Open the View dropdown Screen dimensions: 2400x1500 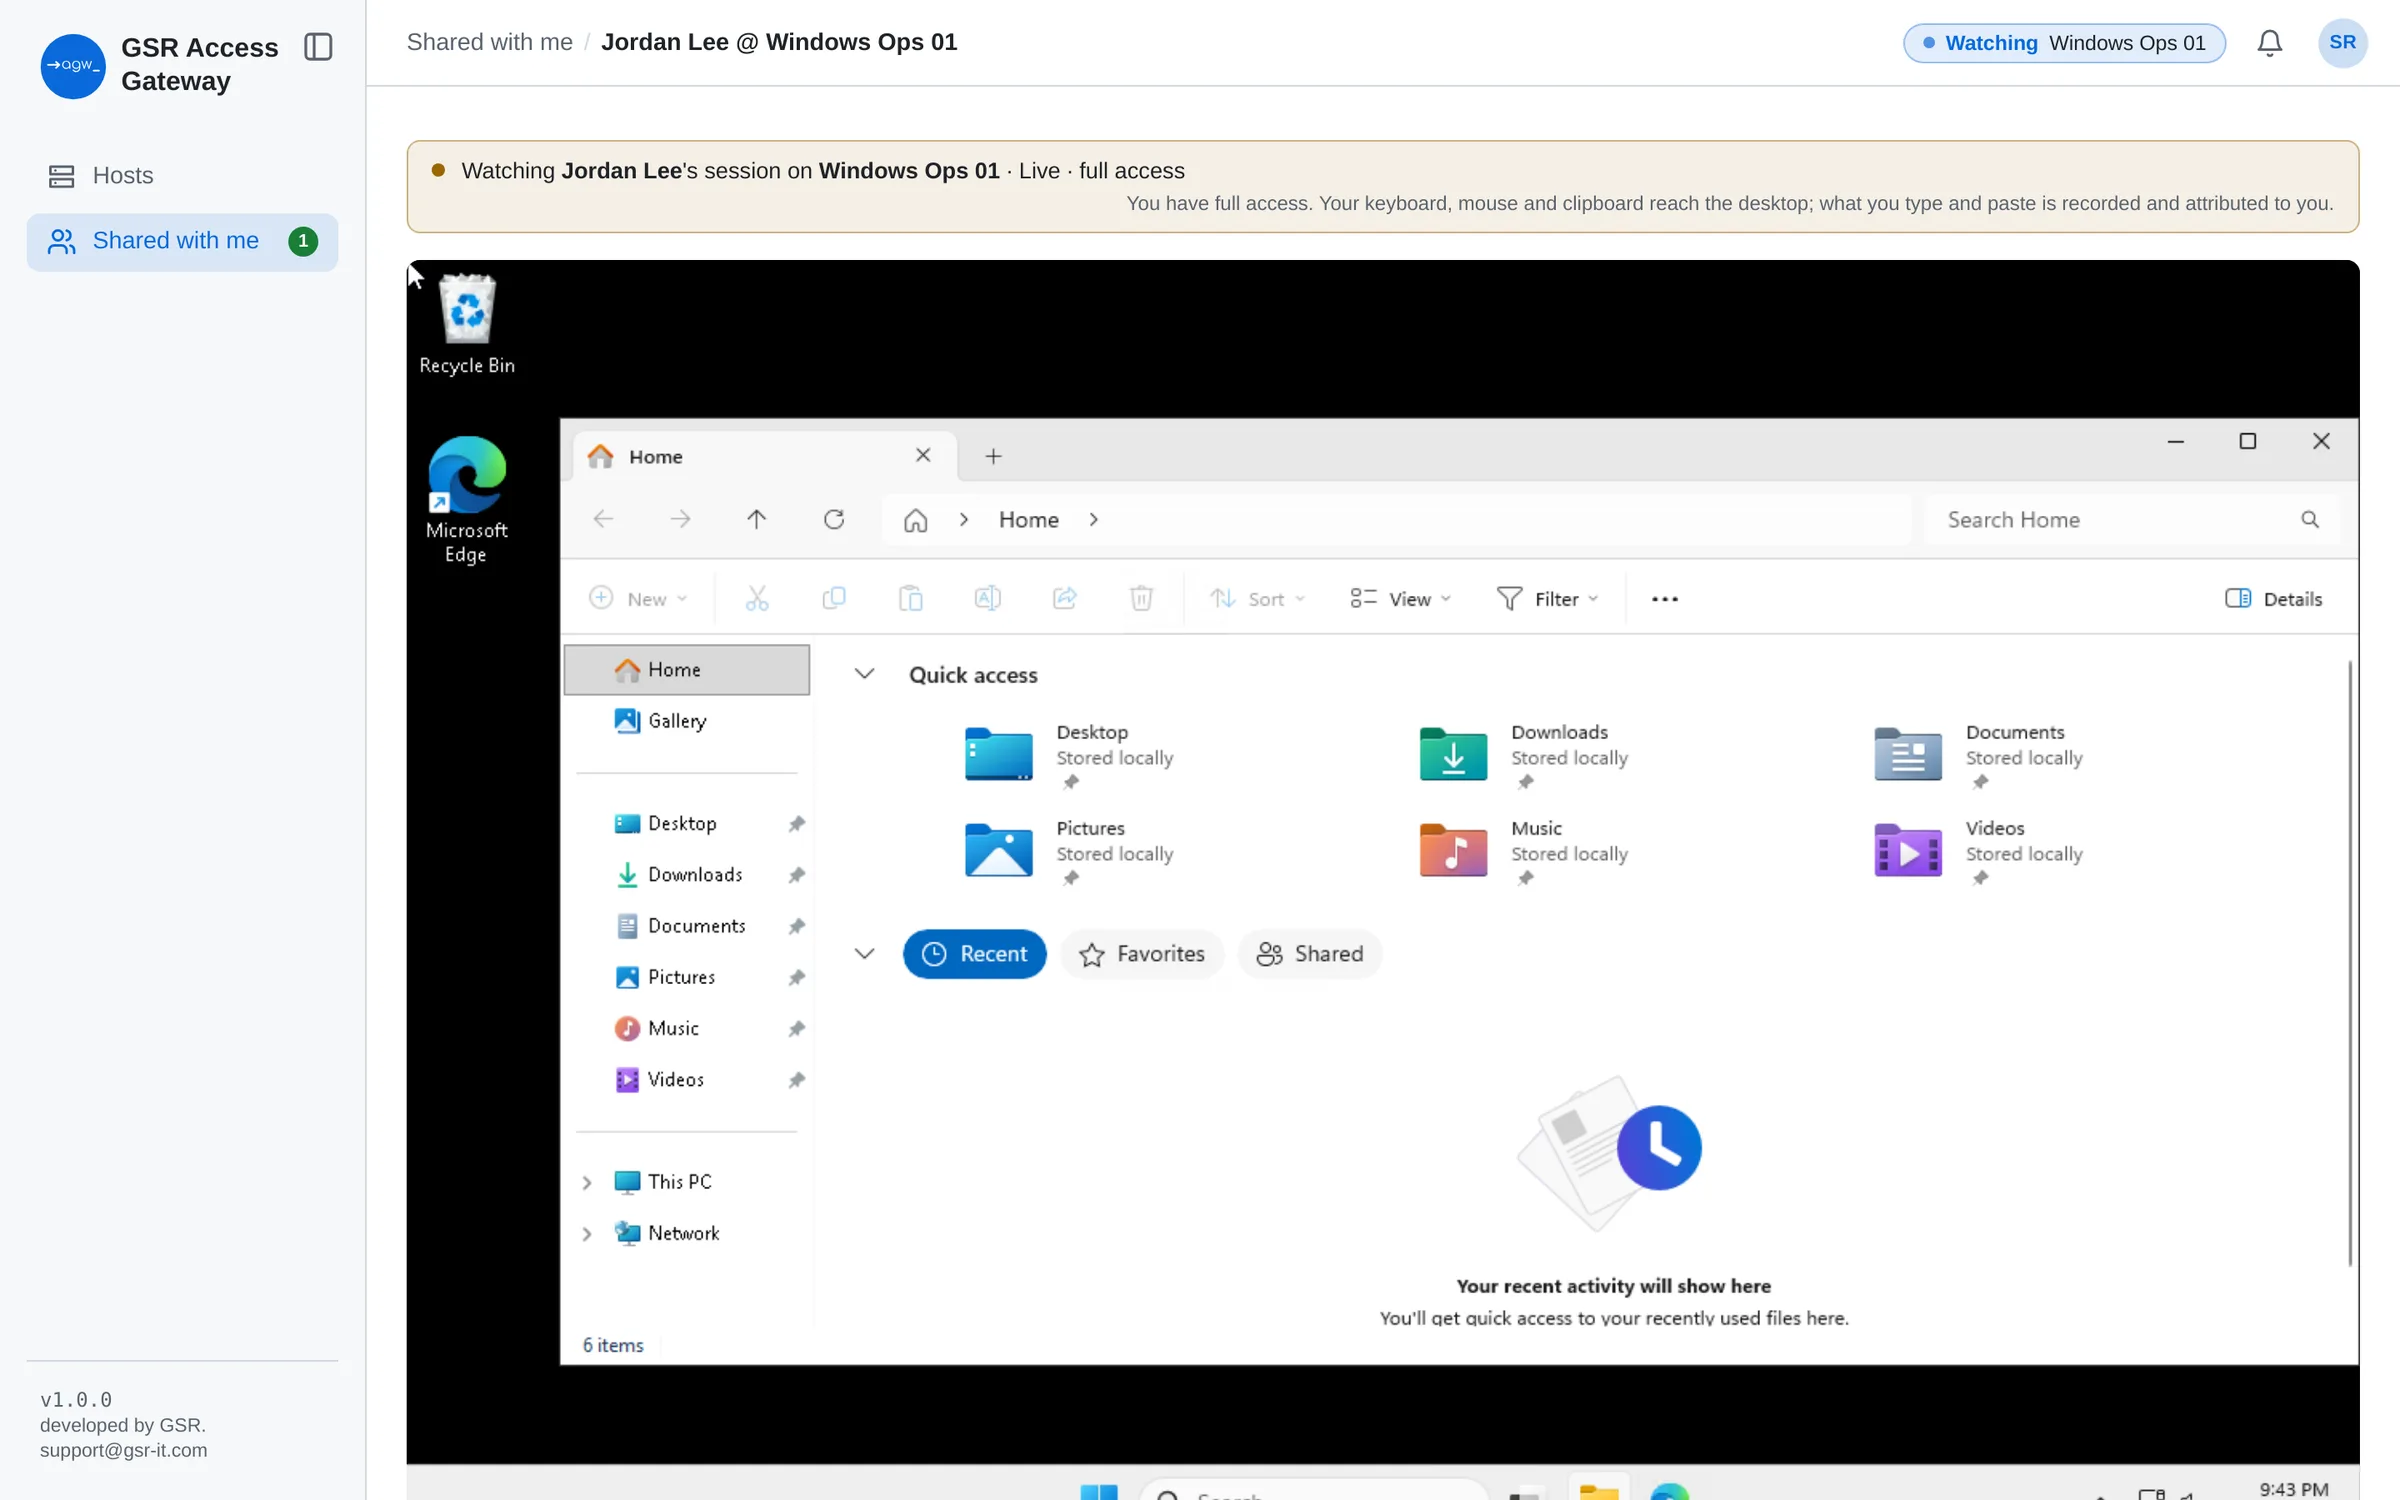pyautogui.click(x=1400, y=598)
